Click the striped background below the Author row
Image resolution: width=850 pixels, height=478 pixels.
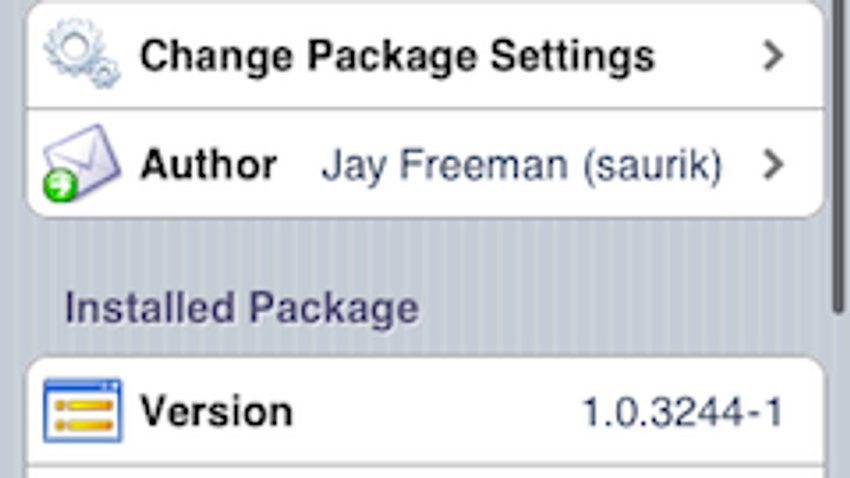[x=425, y=249]
